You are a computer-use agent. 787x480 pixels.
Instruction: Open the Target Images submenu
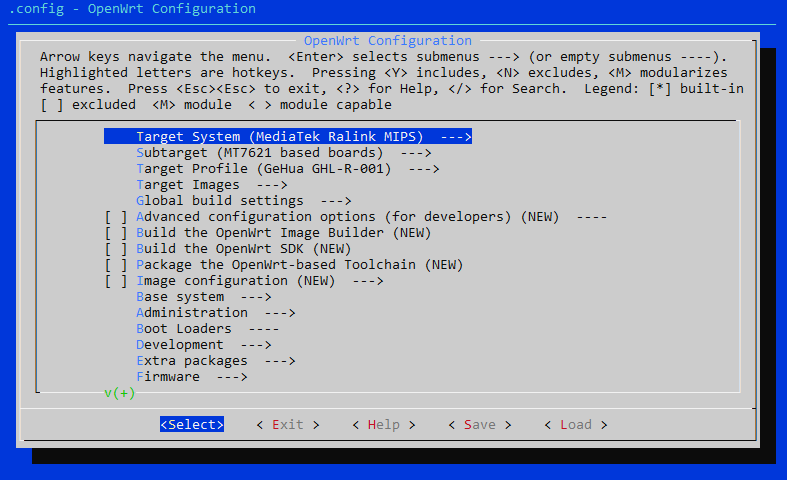tap(211, 185)
